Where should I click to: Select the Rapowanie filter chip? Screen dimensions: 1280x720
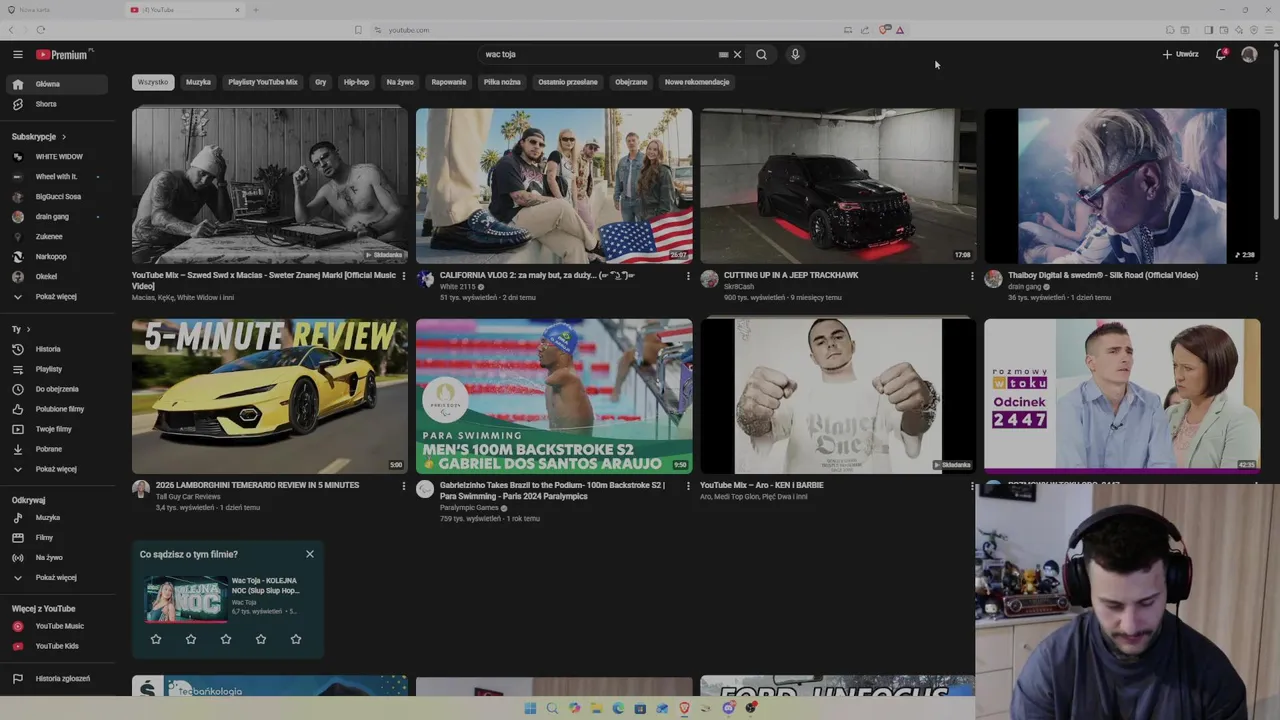(449, 82)
